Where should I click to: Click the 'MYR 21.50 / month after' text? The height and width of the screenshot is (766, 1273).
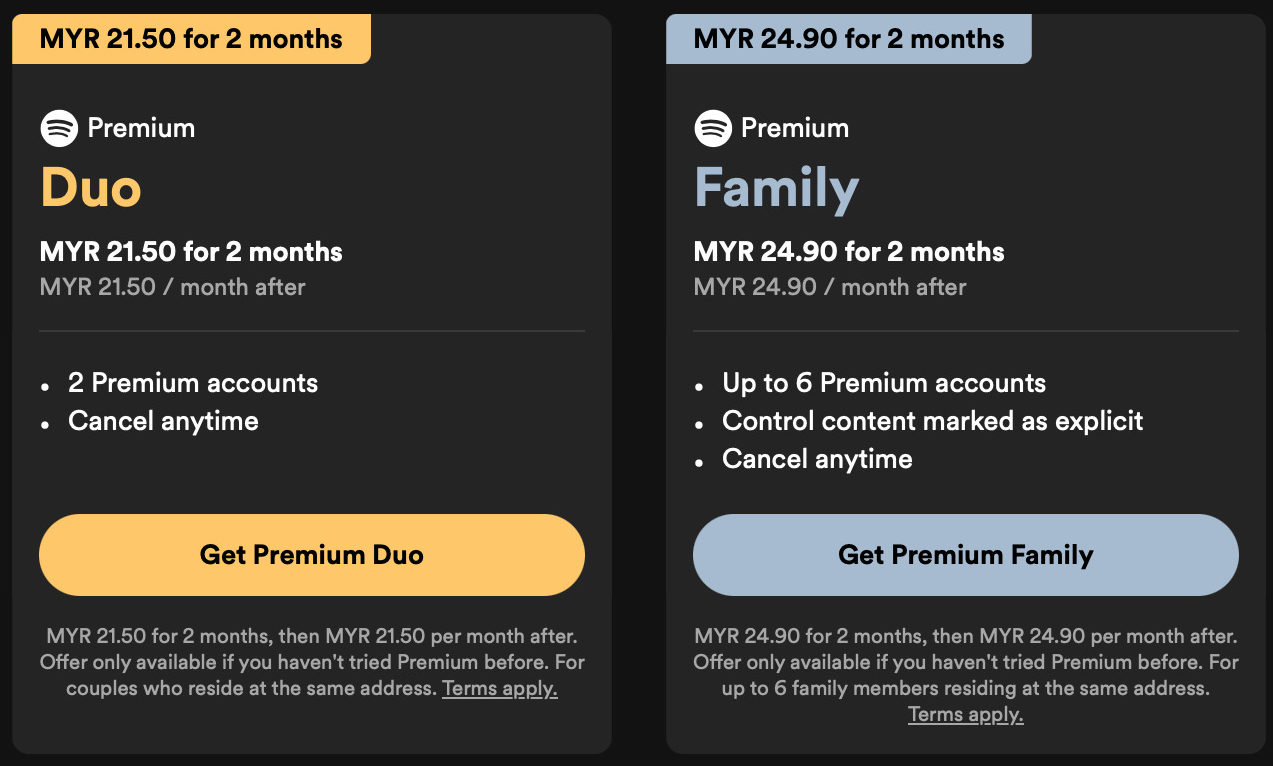pyautogui.click(x=173, y=287)
